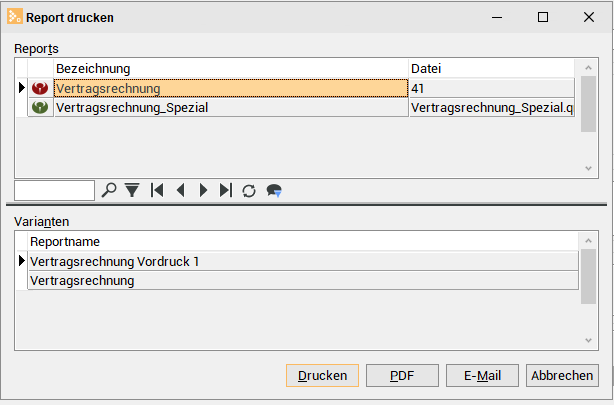
Task: Jump to last record arrow
Action: click(x=226, y=190)
